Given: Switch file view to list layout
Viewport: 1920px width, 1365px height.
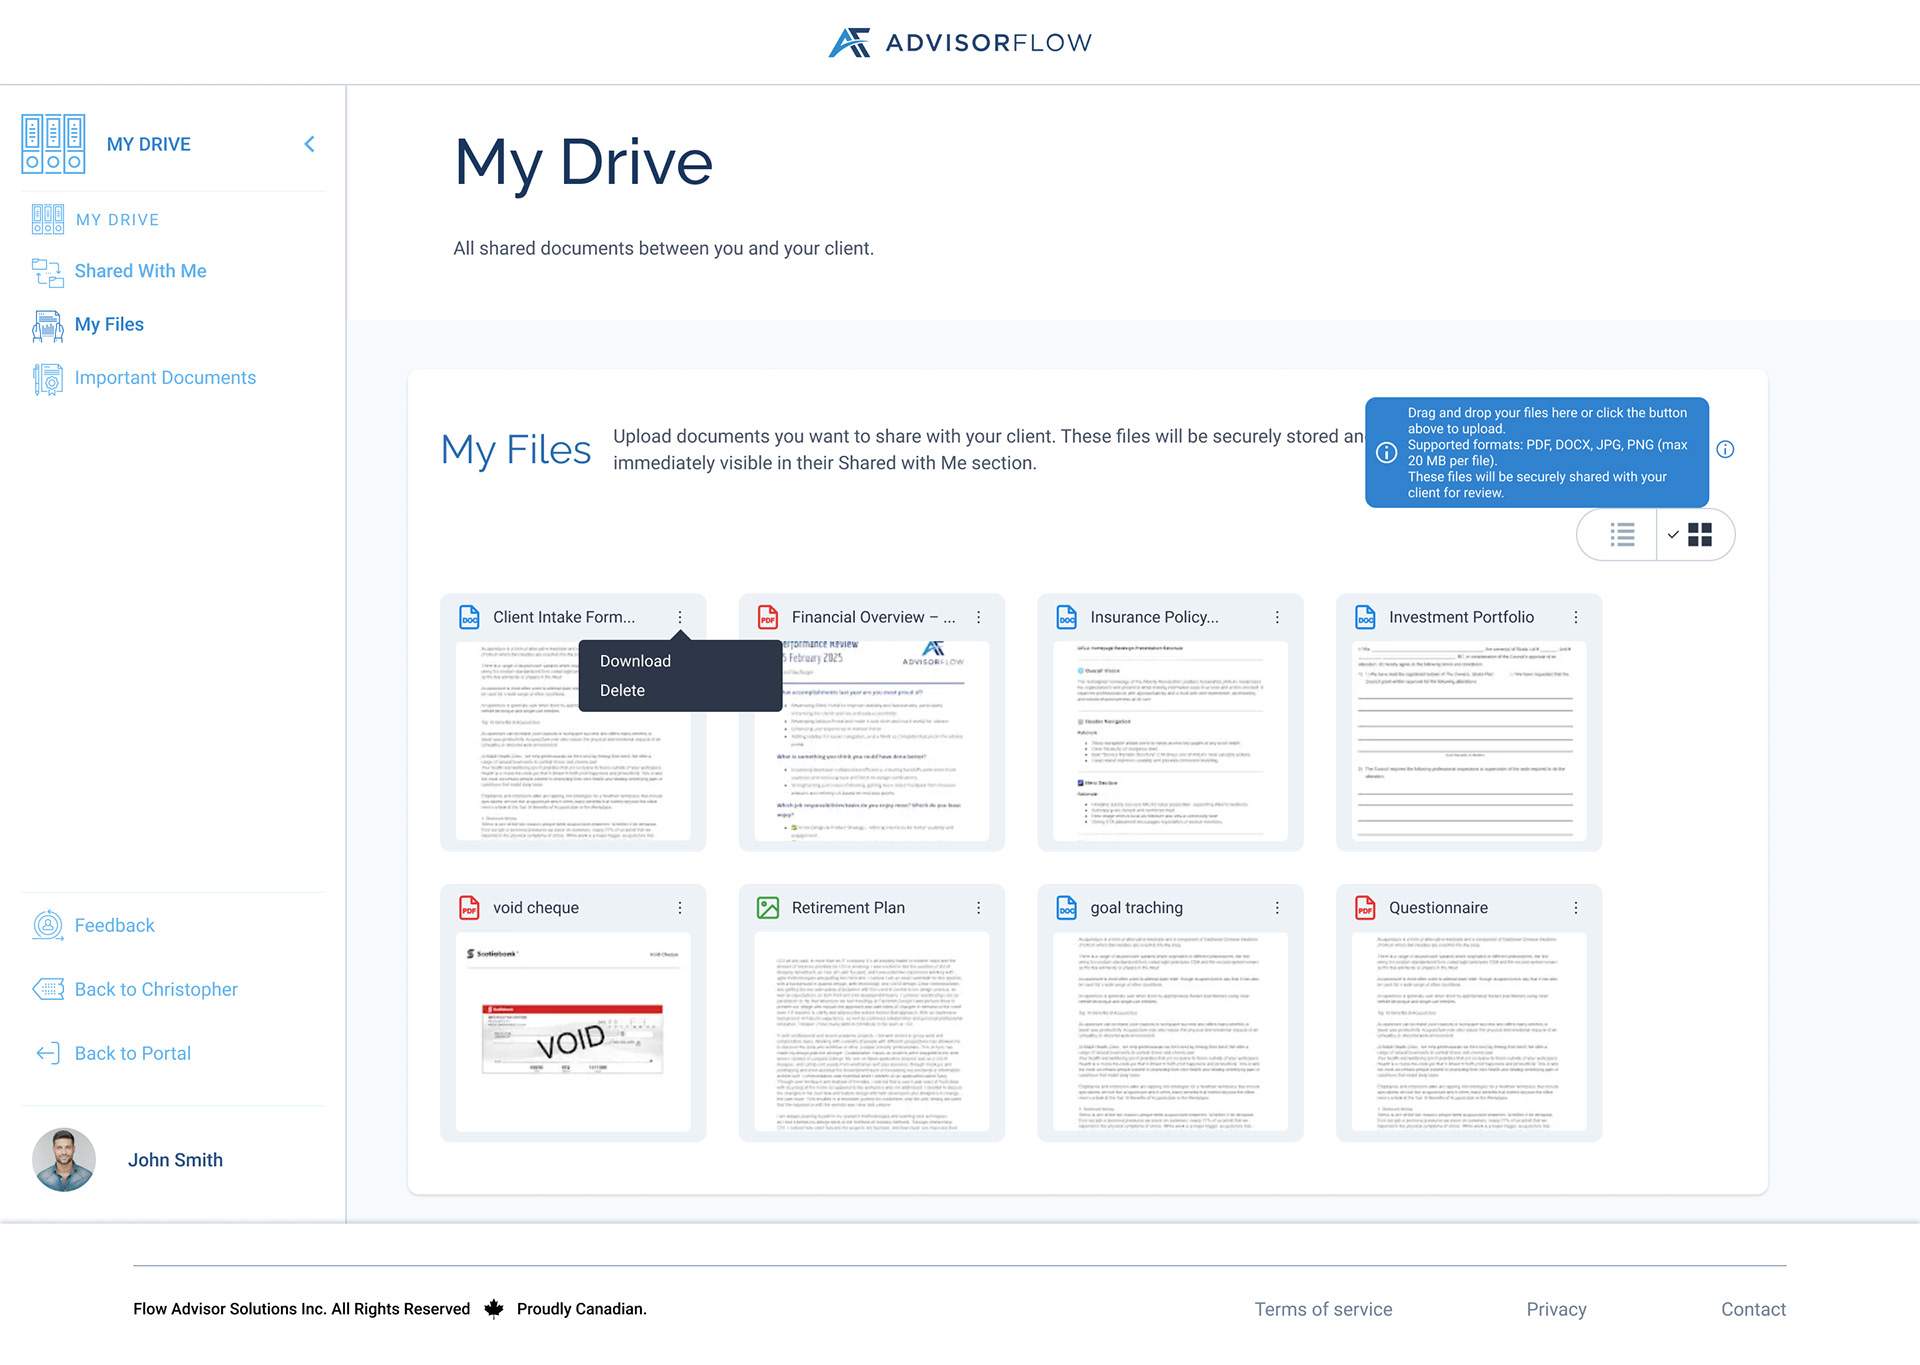Looking at the screenshot, I should (x=1620, y=535).
